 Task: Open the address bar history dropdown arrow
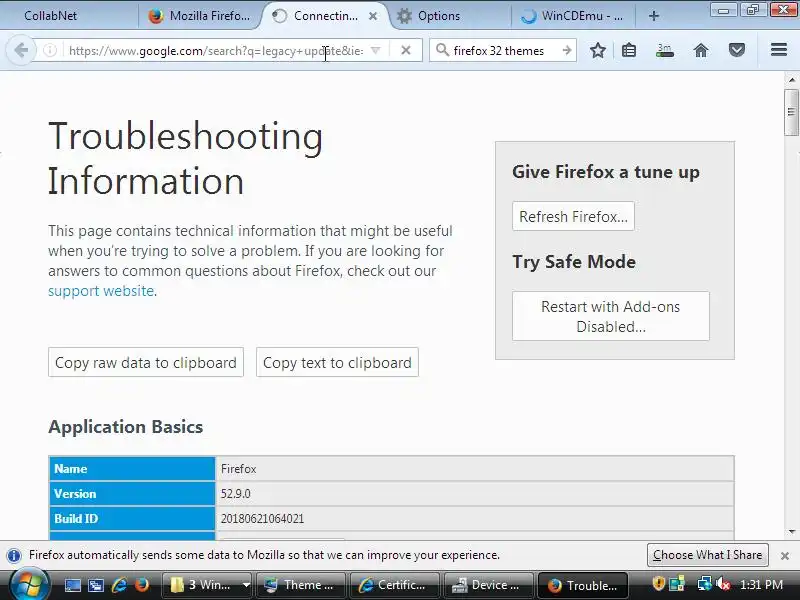376,51
